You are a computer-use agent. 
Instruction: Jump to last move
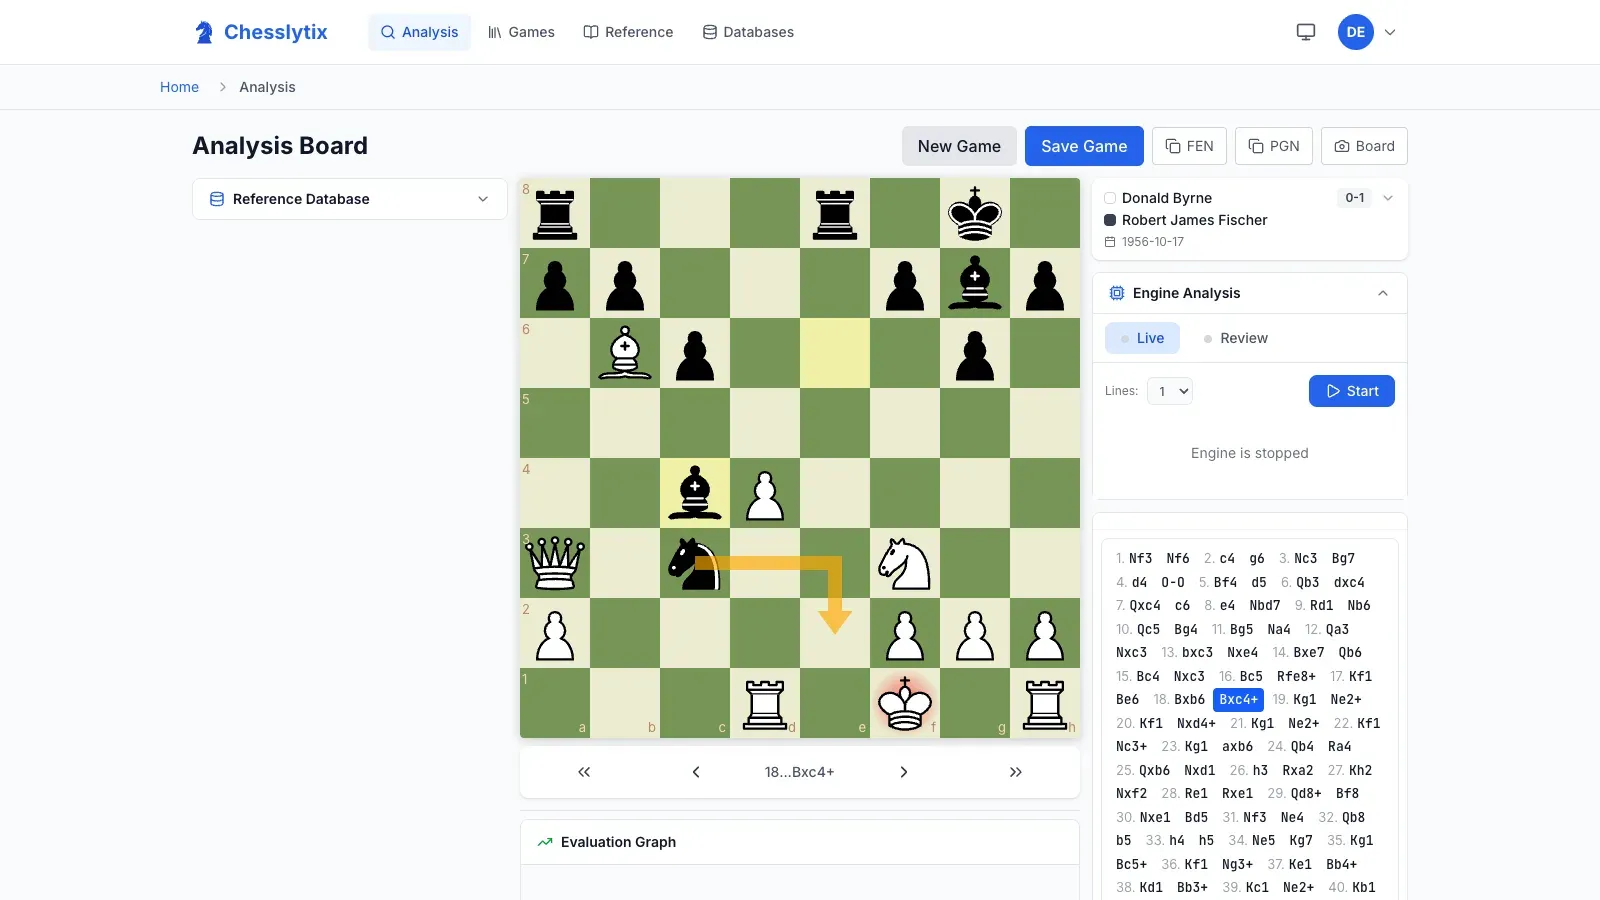(x=1016, y=772)
